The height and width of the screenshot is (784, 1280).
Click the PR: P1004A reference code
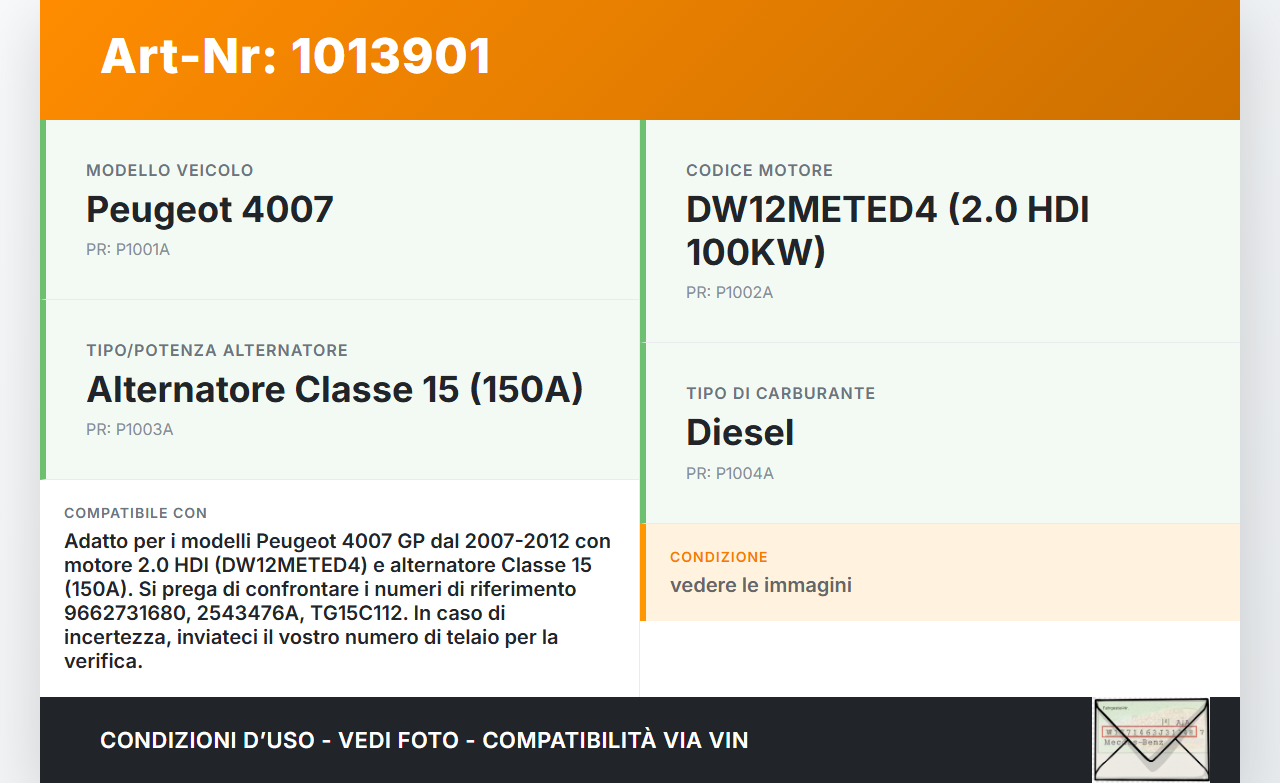coord(729,473)
